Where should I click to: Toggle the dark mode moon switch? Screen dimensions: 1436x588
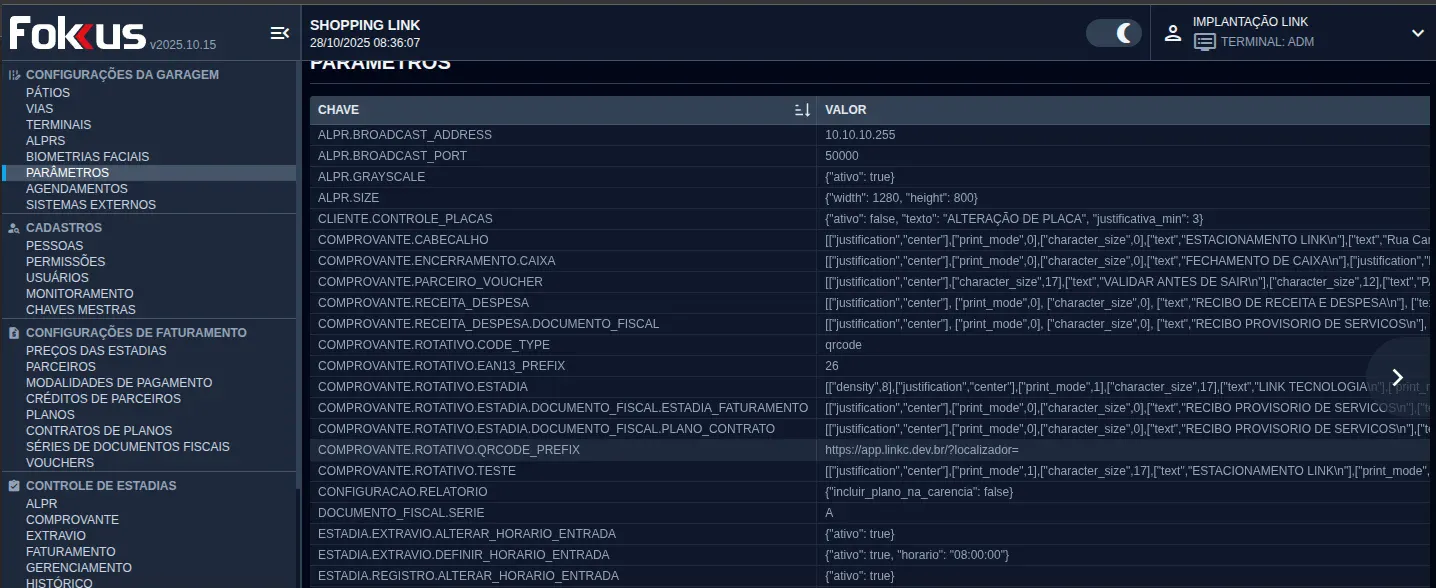click(1114, 33)
